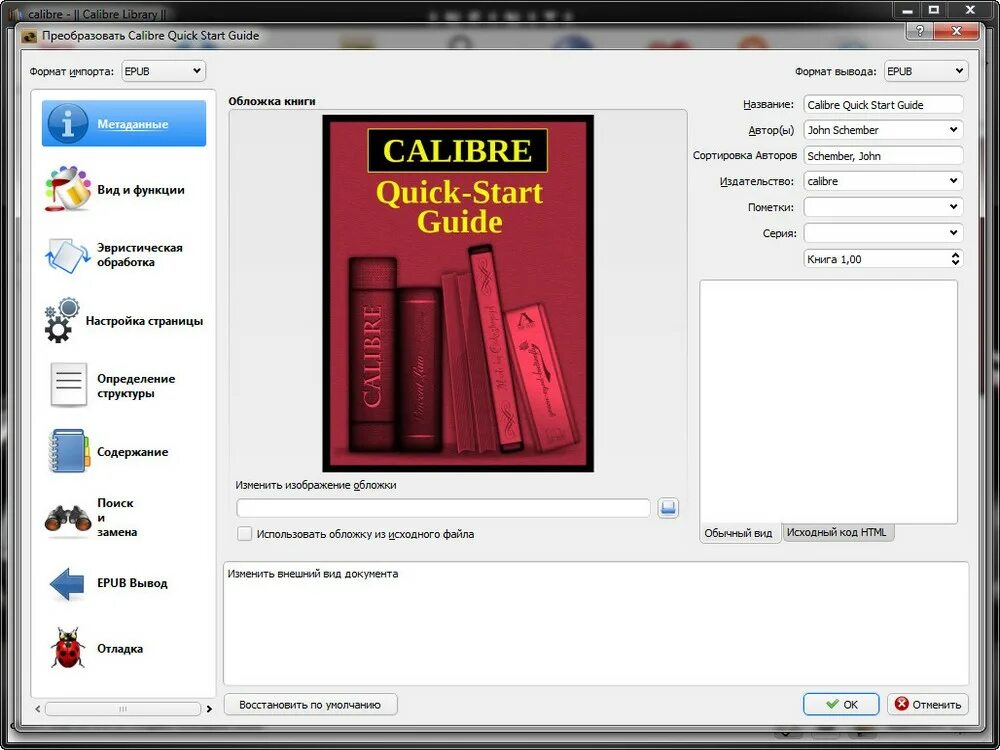Switch to the Исходный код HTML tab
Screen dimensions: 1000x750
[837, 532]
